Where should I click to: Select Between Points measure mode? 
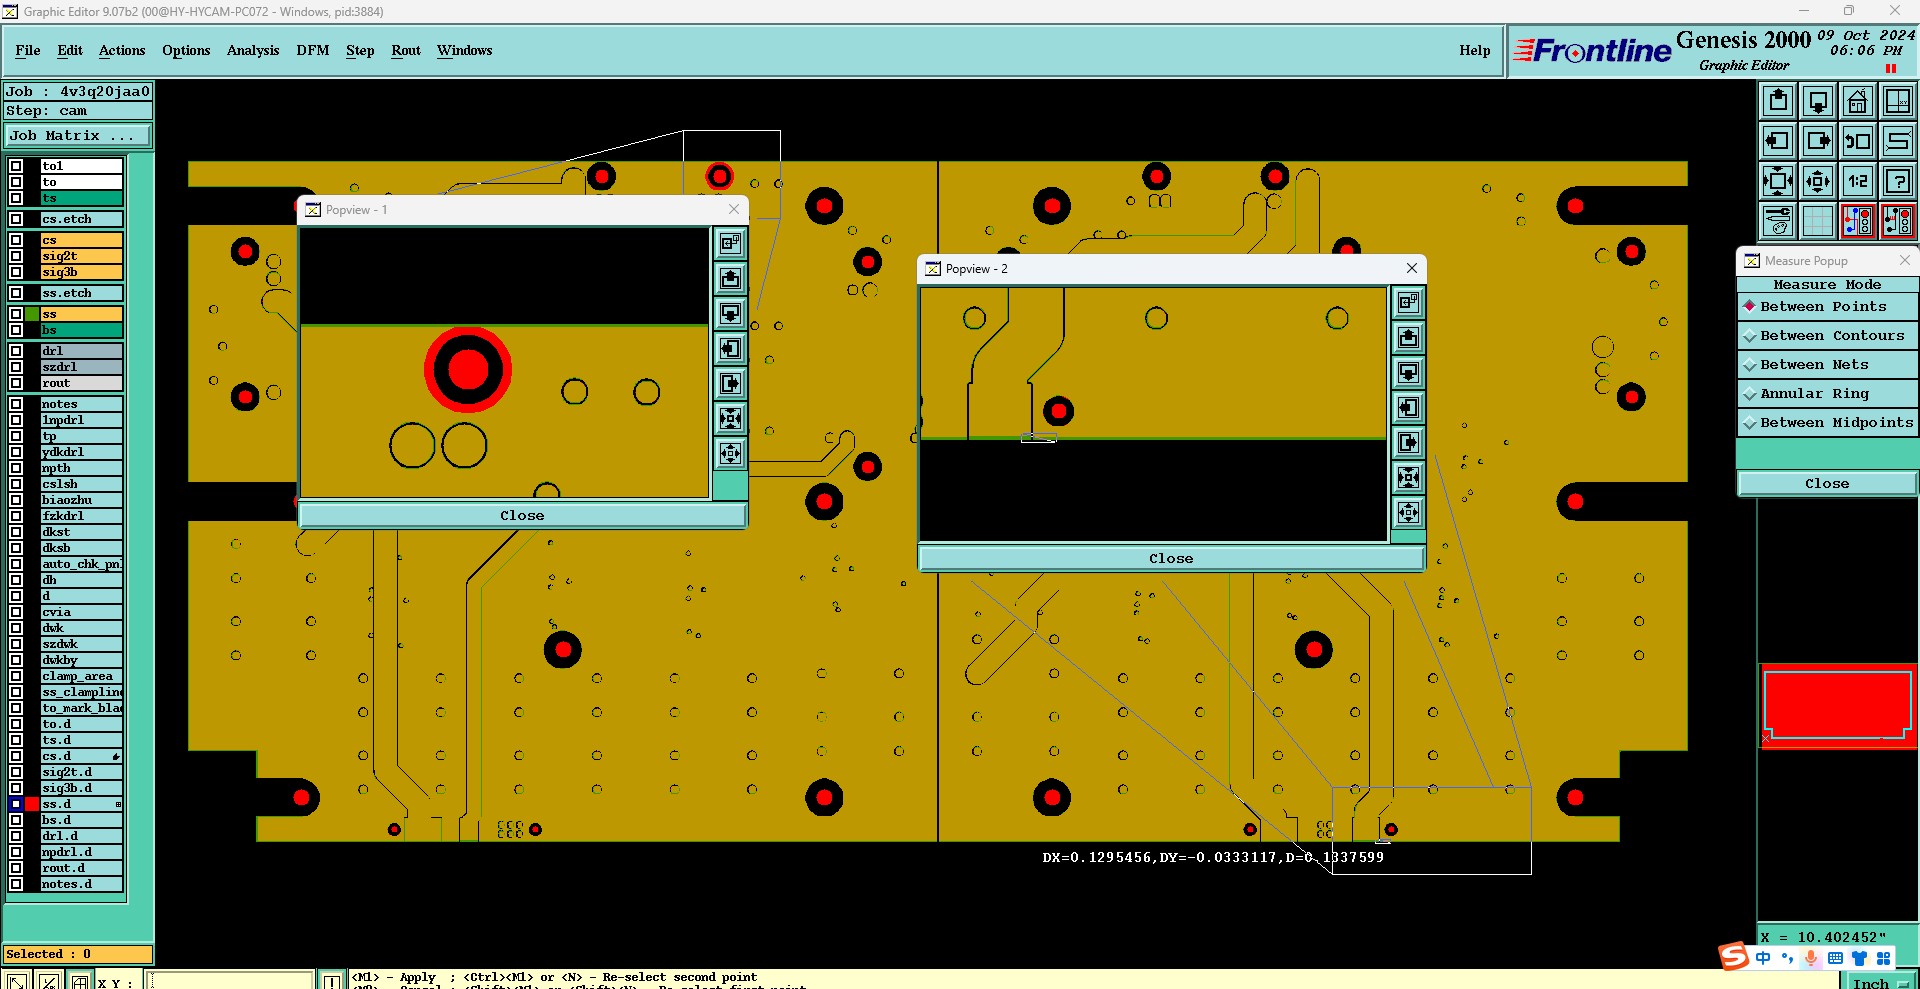1827,307
